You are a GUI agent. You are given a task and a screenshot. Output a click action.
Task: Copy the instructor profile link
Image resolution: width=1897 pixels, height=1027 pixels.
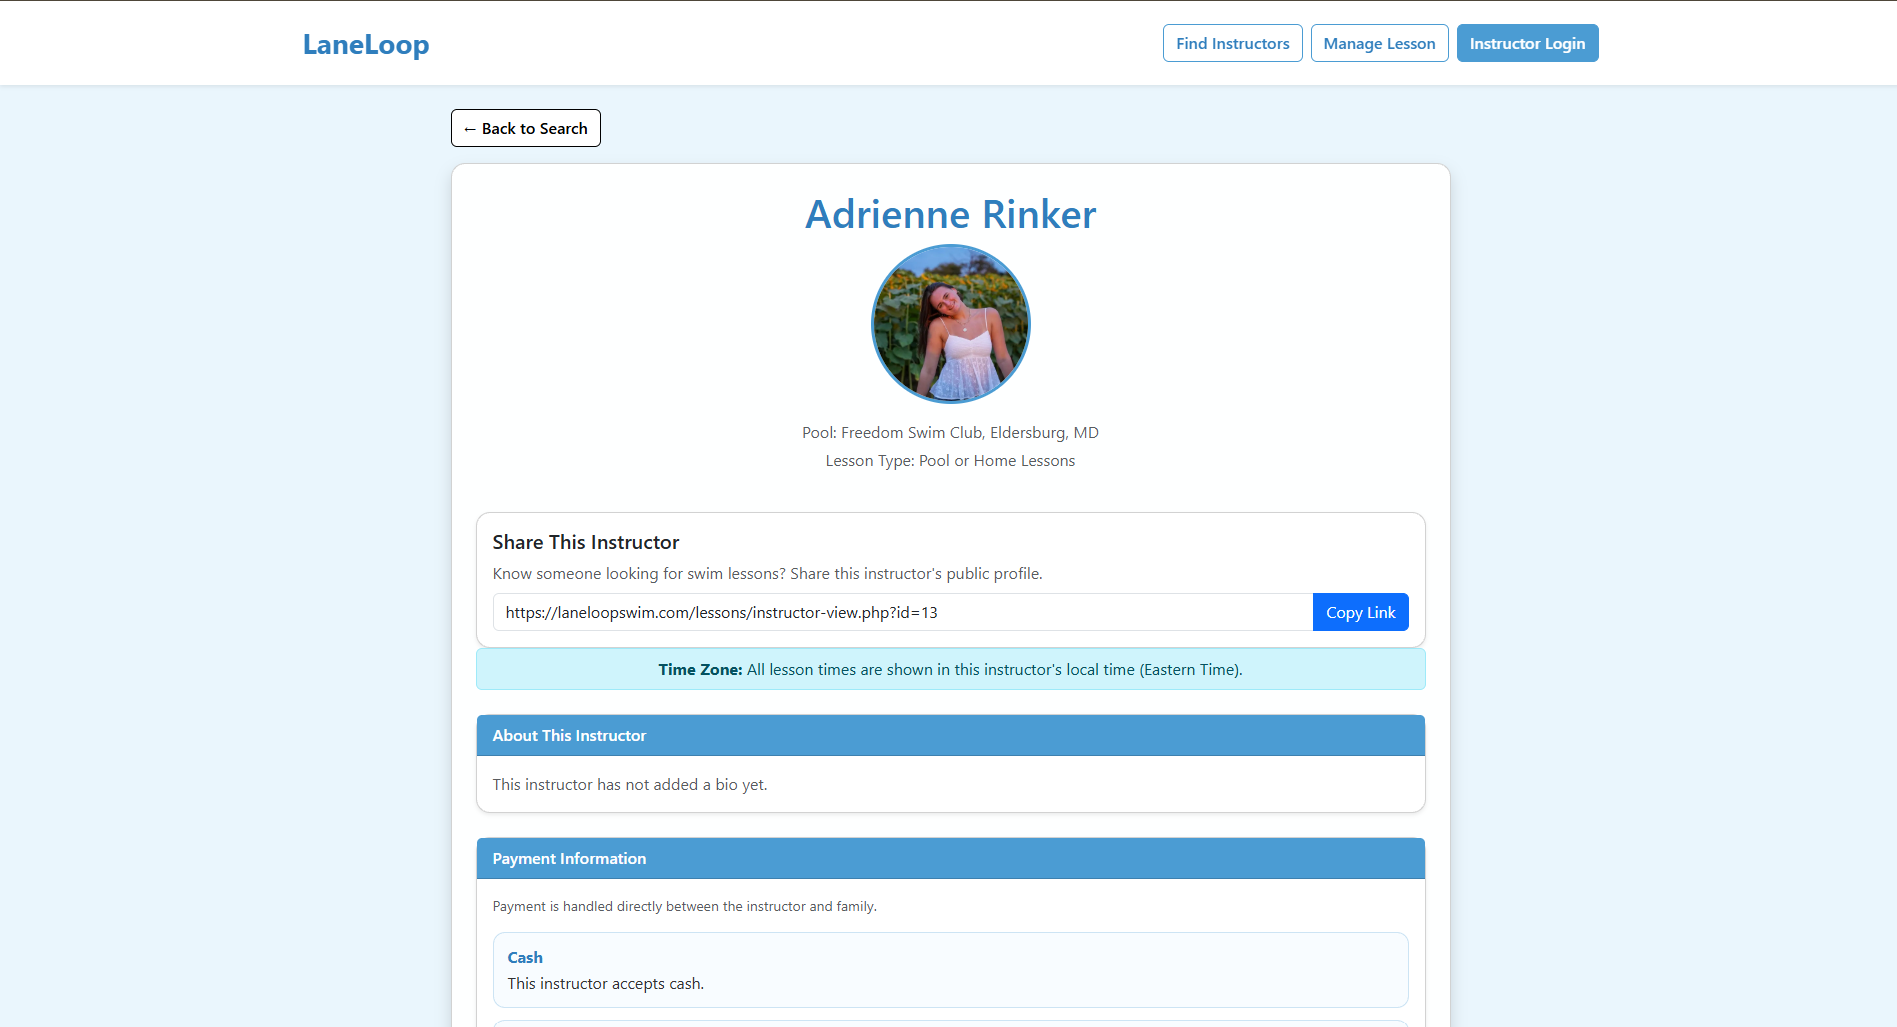1360,612
